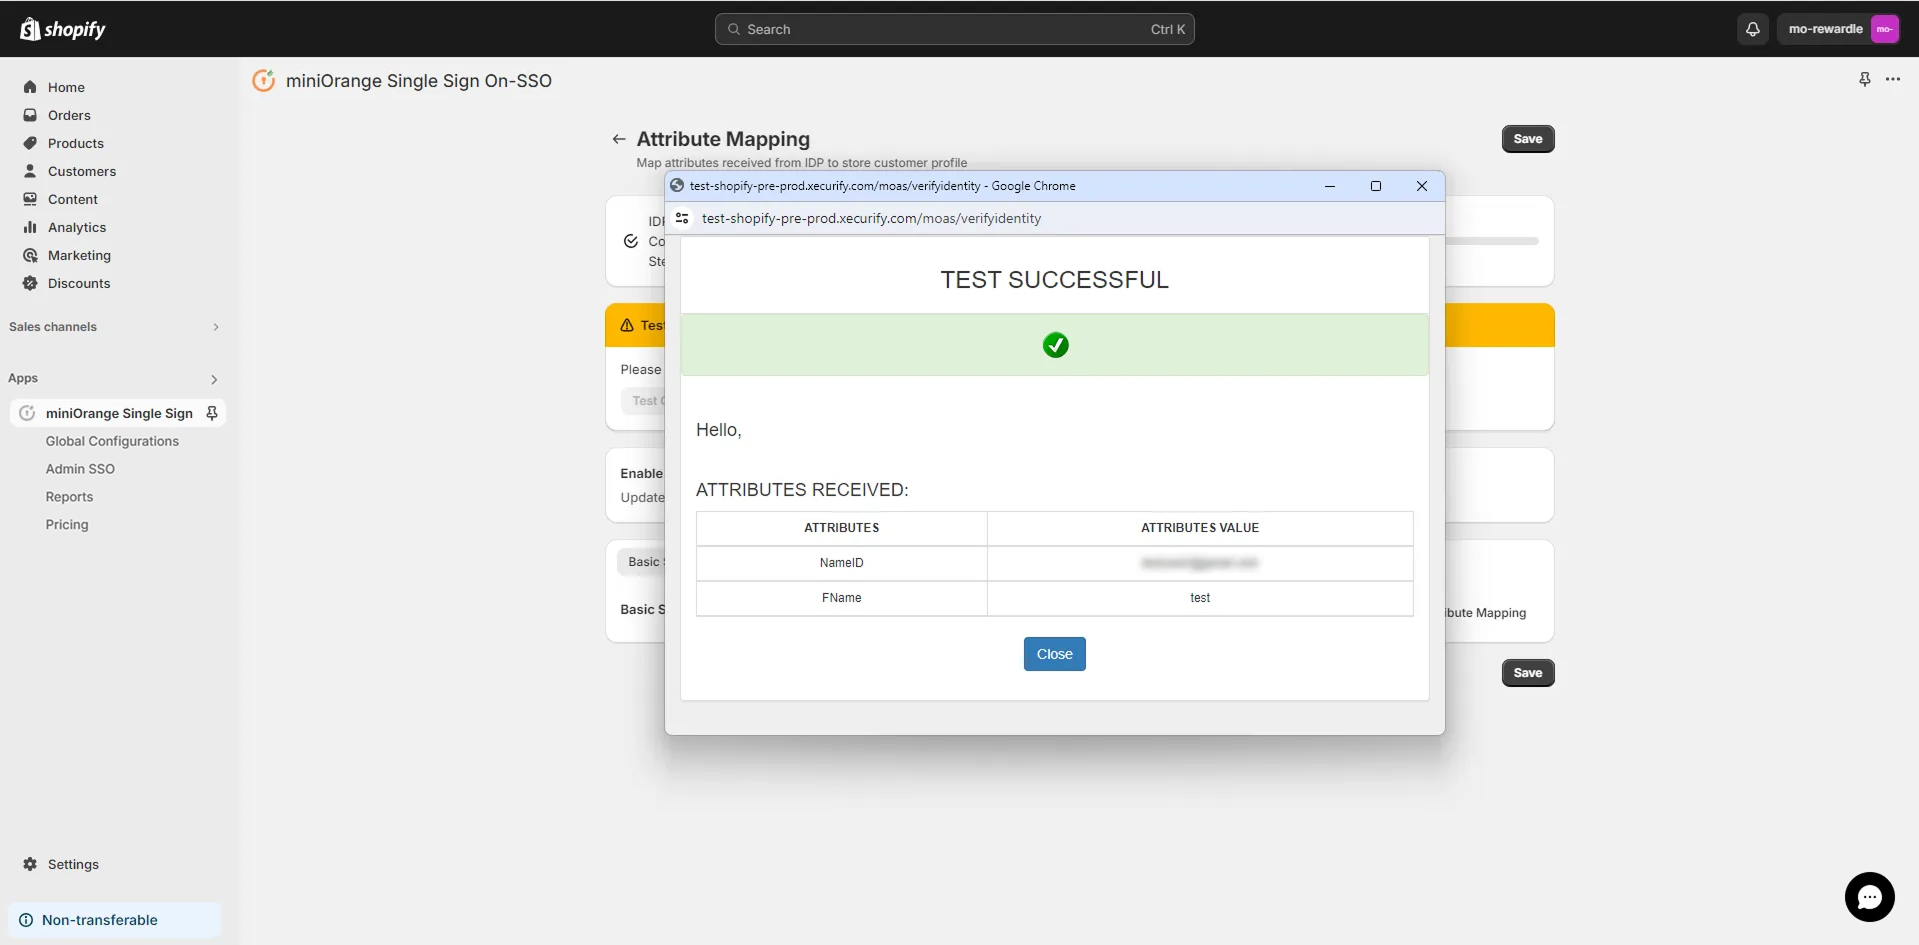
Task: Save the Attribute Mapping changes
Action: click(x=1528, y=139)
